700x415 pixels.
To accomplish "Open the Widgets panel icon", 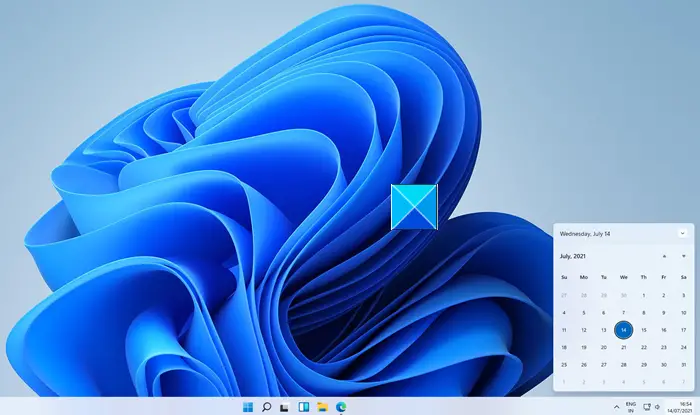I will (x=304, y=407).
